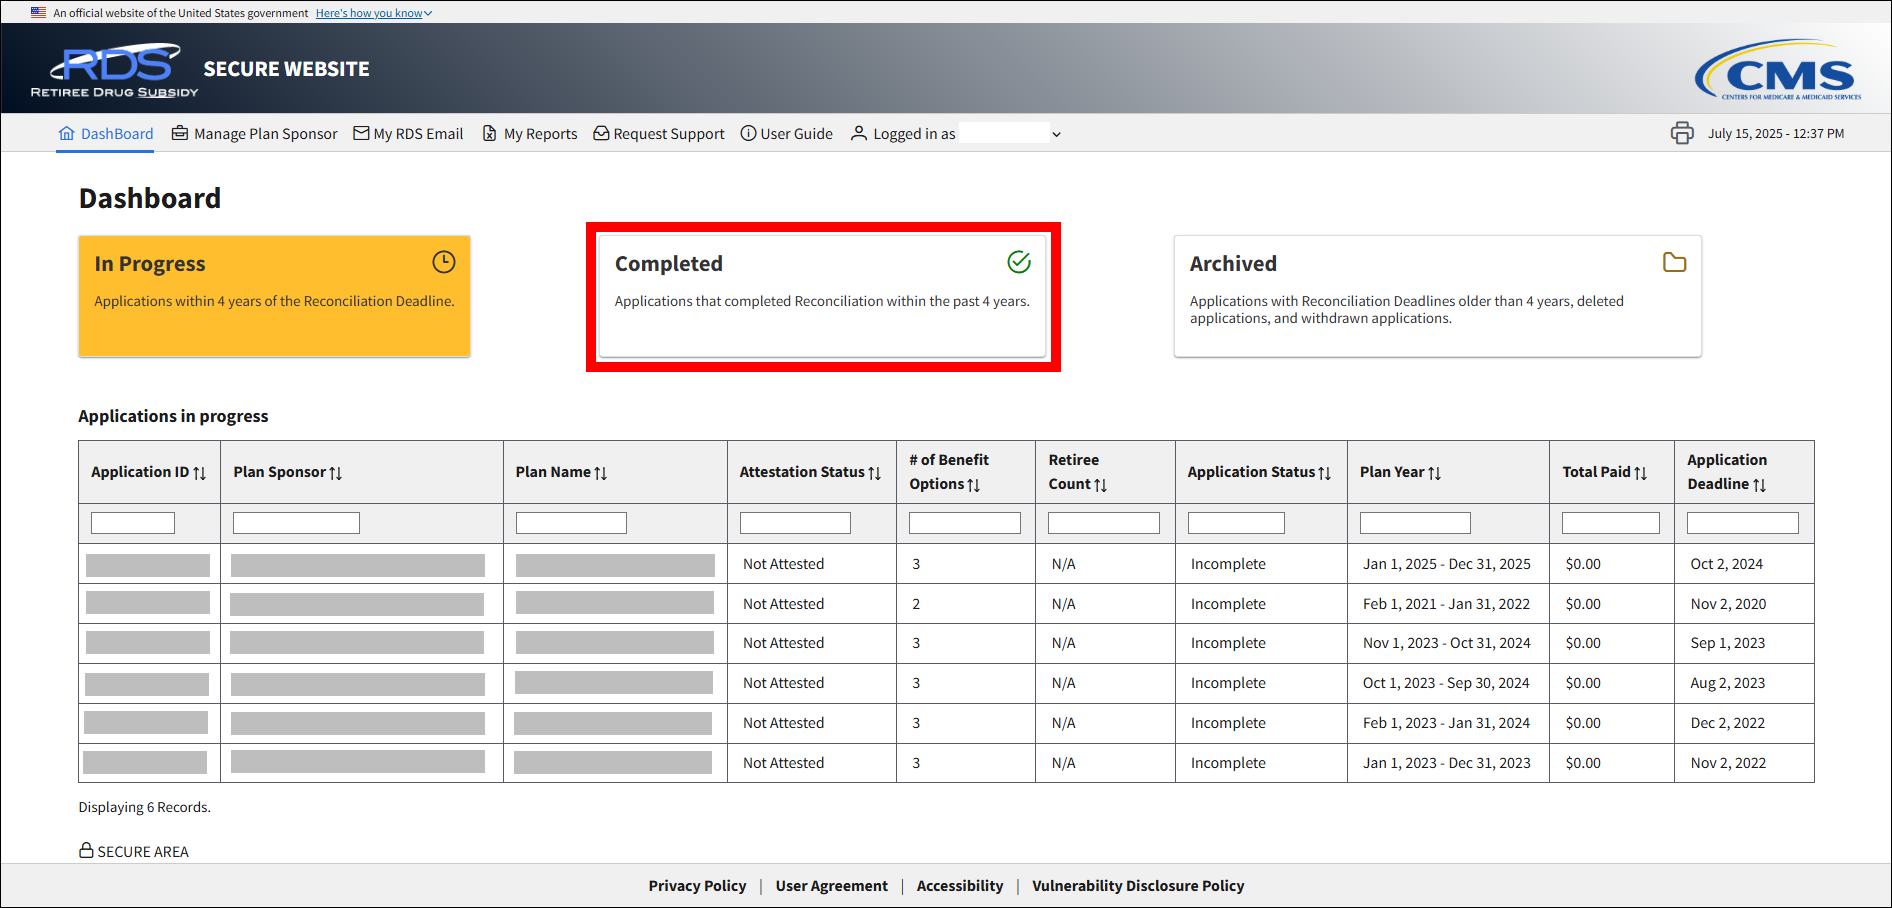Click the RDS Retiree Drug Subsidy logo
Image resolution: width=1892 pixels, height=908 pixels.
pyautogui.click(x=115, y=70)
